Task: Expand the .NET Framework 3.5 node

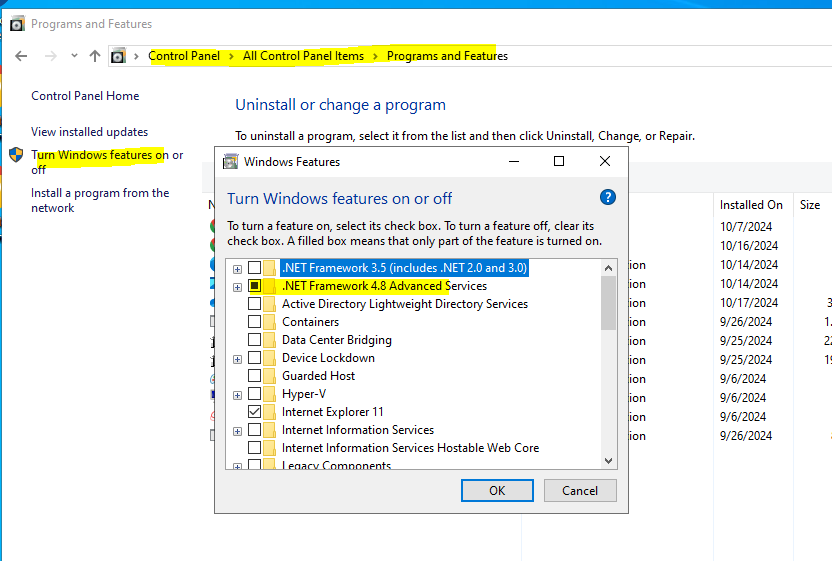Action: pos(237,269)
